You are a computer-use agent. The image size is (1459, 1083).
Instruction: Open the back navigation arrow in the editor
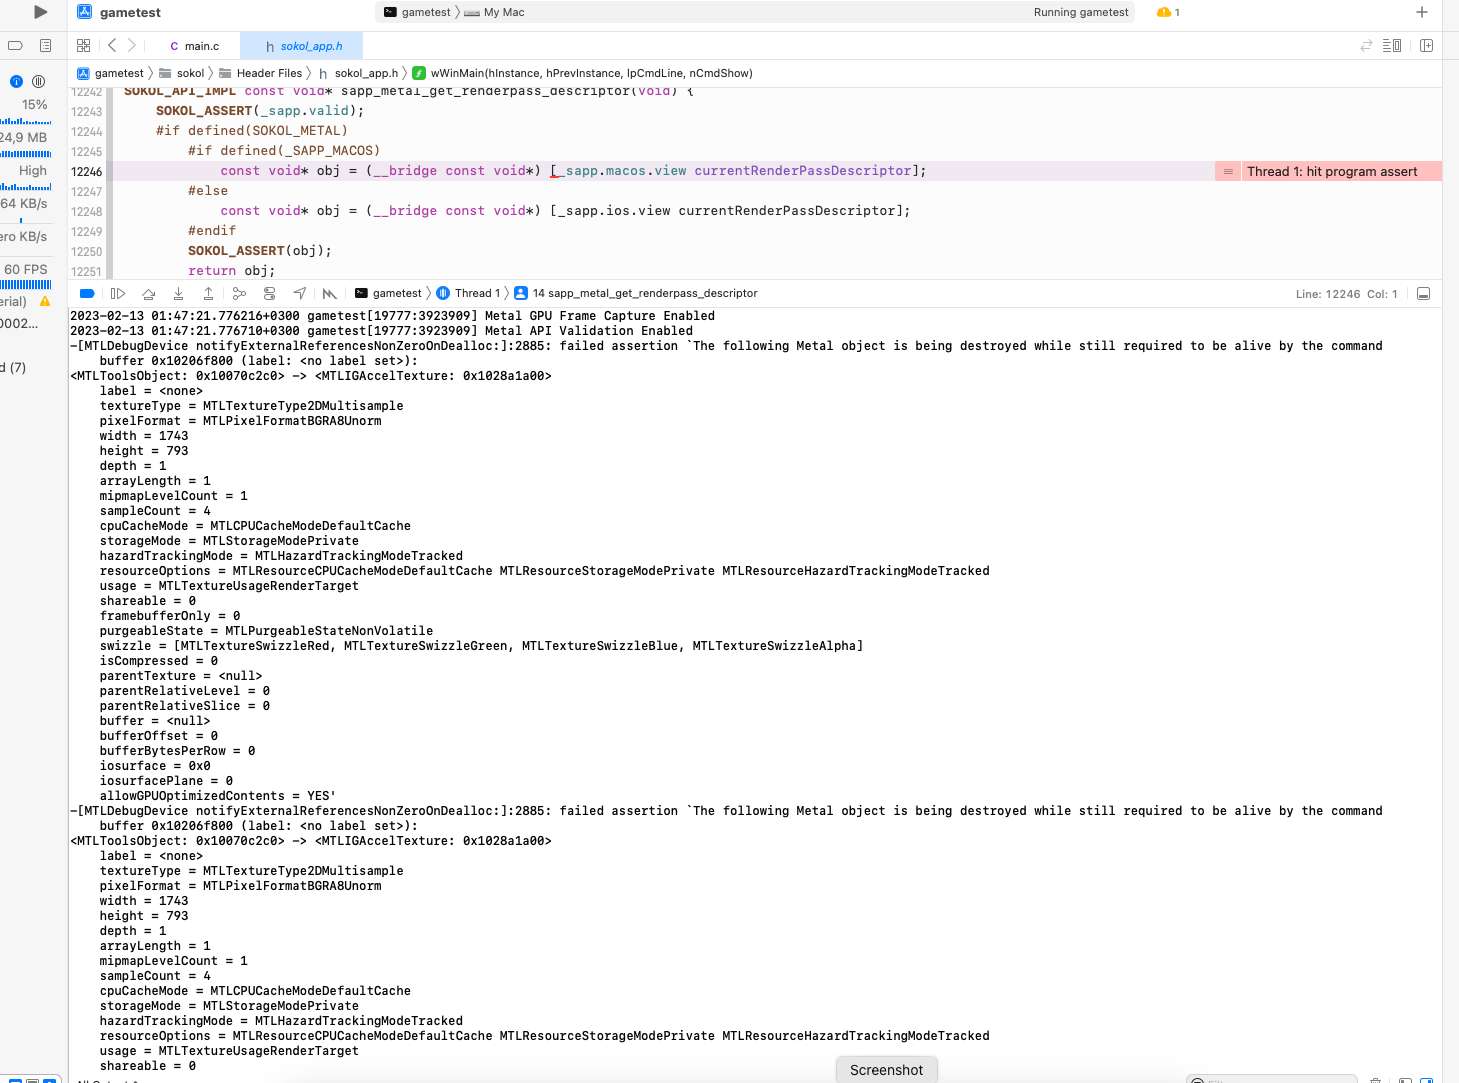click(x=110, y=45)
